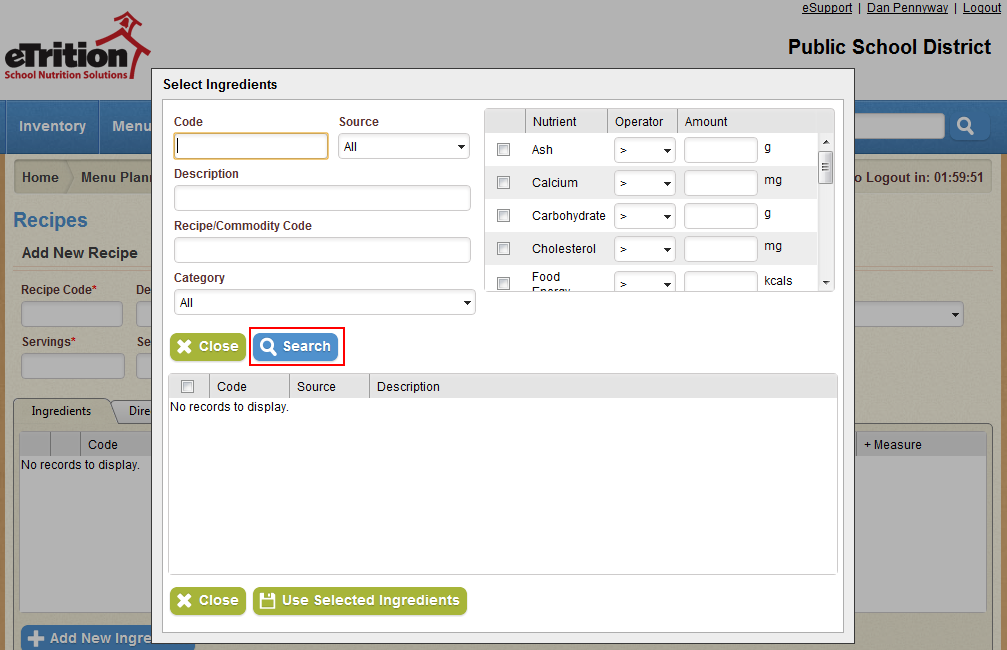Image resolution: width=1007 pixels, height=650 pixels.
Task: Tick the Cholesterol nutrient checkbox
Action: 504,249
